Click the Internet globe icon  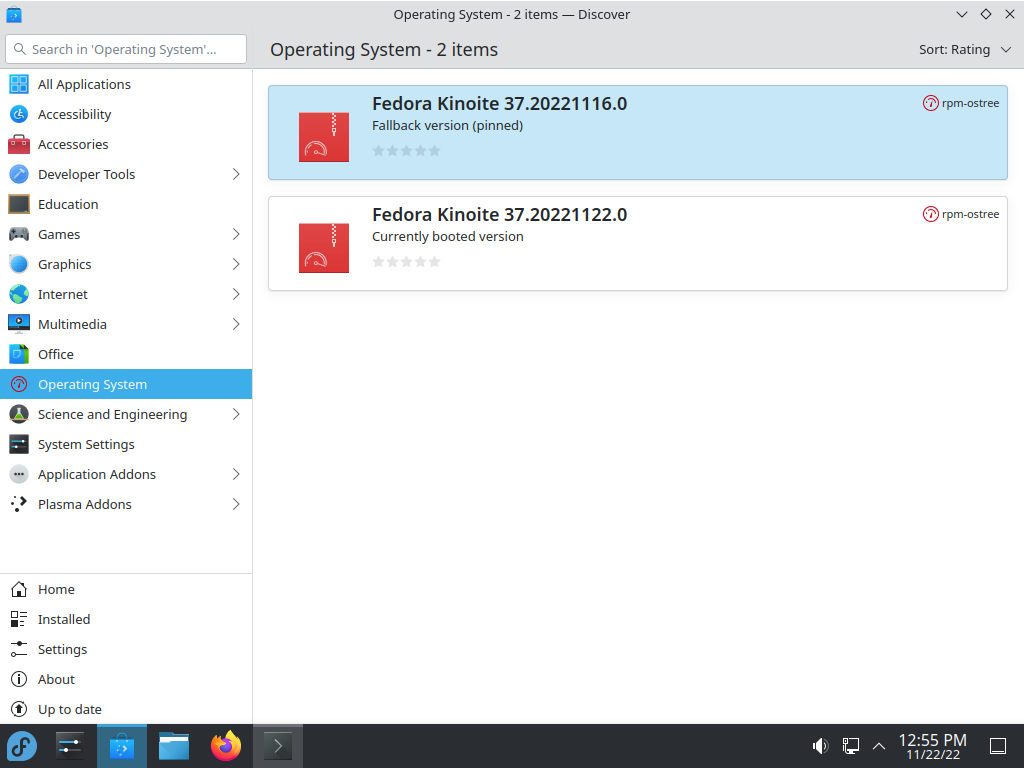tap(19, 295)
